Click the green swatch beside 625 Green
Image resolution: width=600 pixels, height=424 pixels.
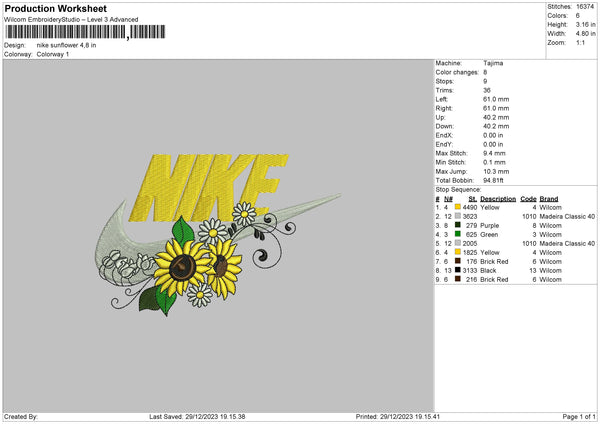coord(458,234)
